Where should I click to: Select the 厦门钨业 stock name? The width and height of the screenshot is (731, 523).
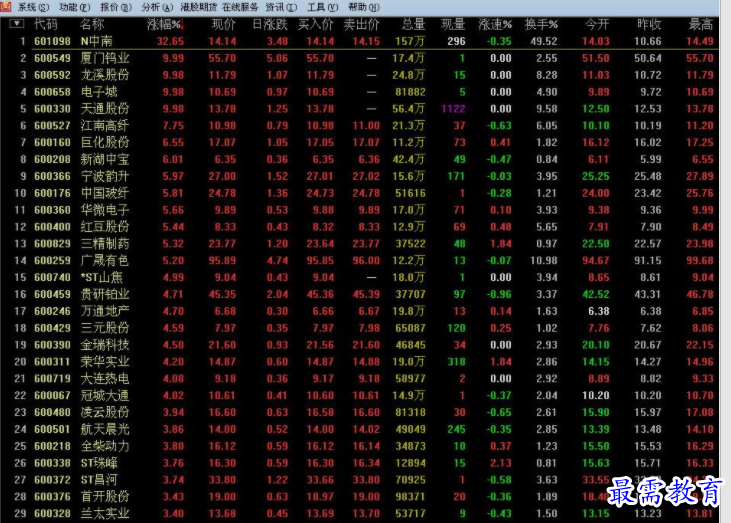coord(105,58)
